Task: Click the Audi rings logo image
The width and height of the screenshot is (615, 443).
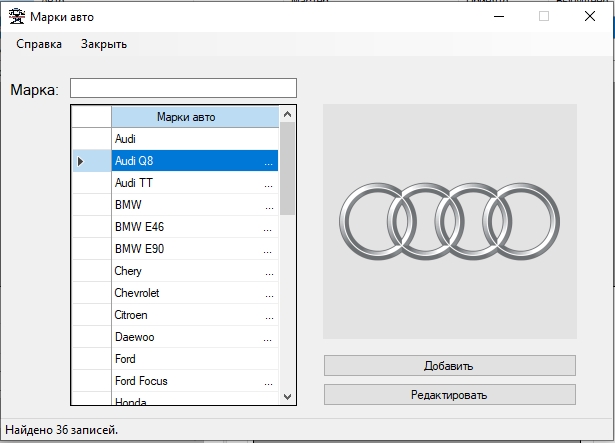Action: 449,221
